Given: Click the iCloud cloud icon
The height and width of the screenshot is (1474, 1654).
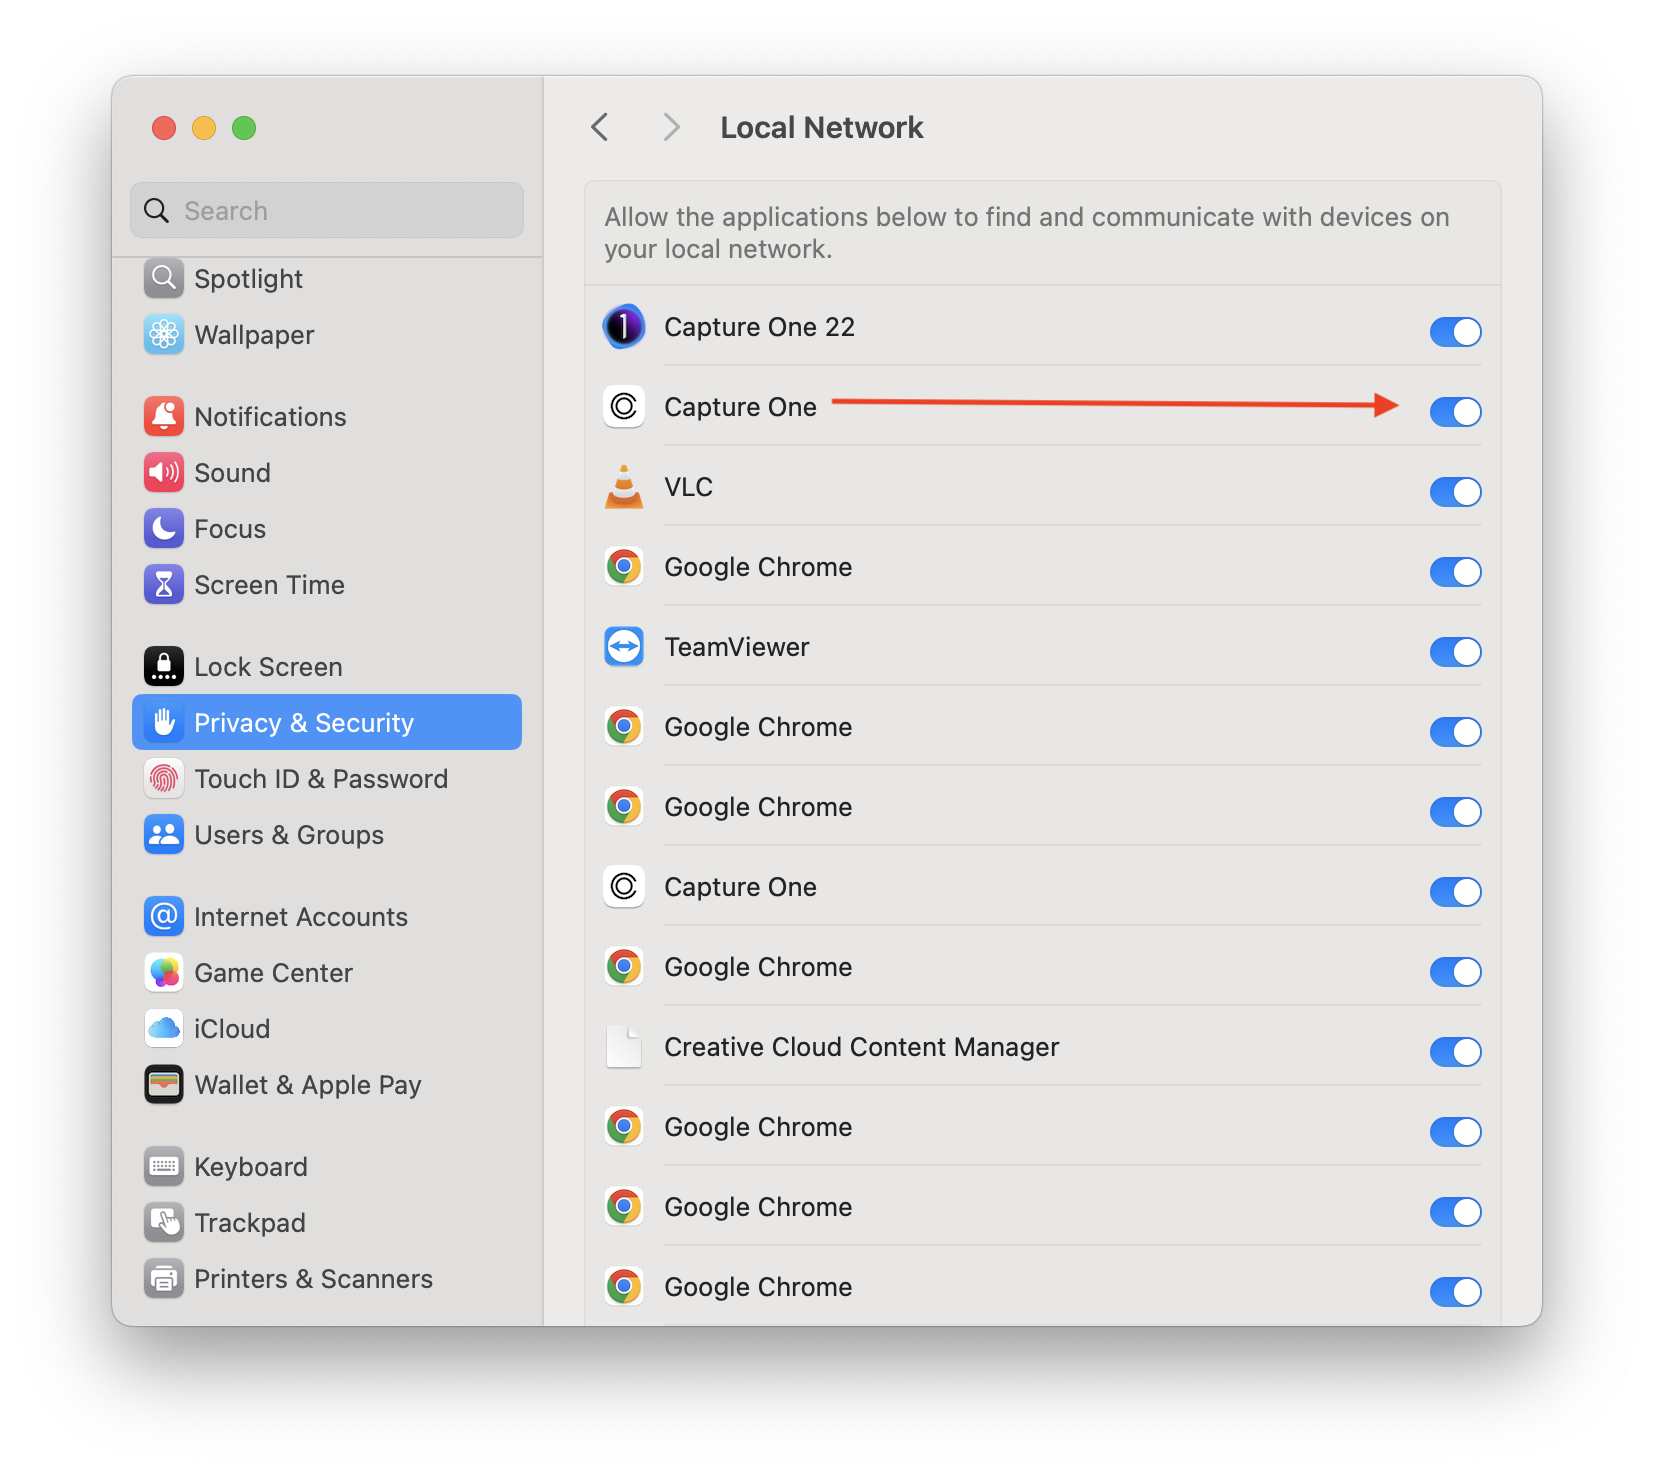Looking at the screenshot, I should 164,1028.
